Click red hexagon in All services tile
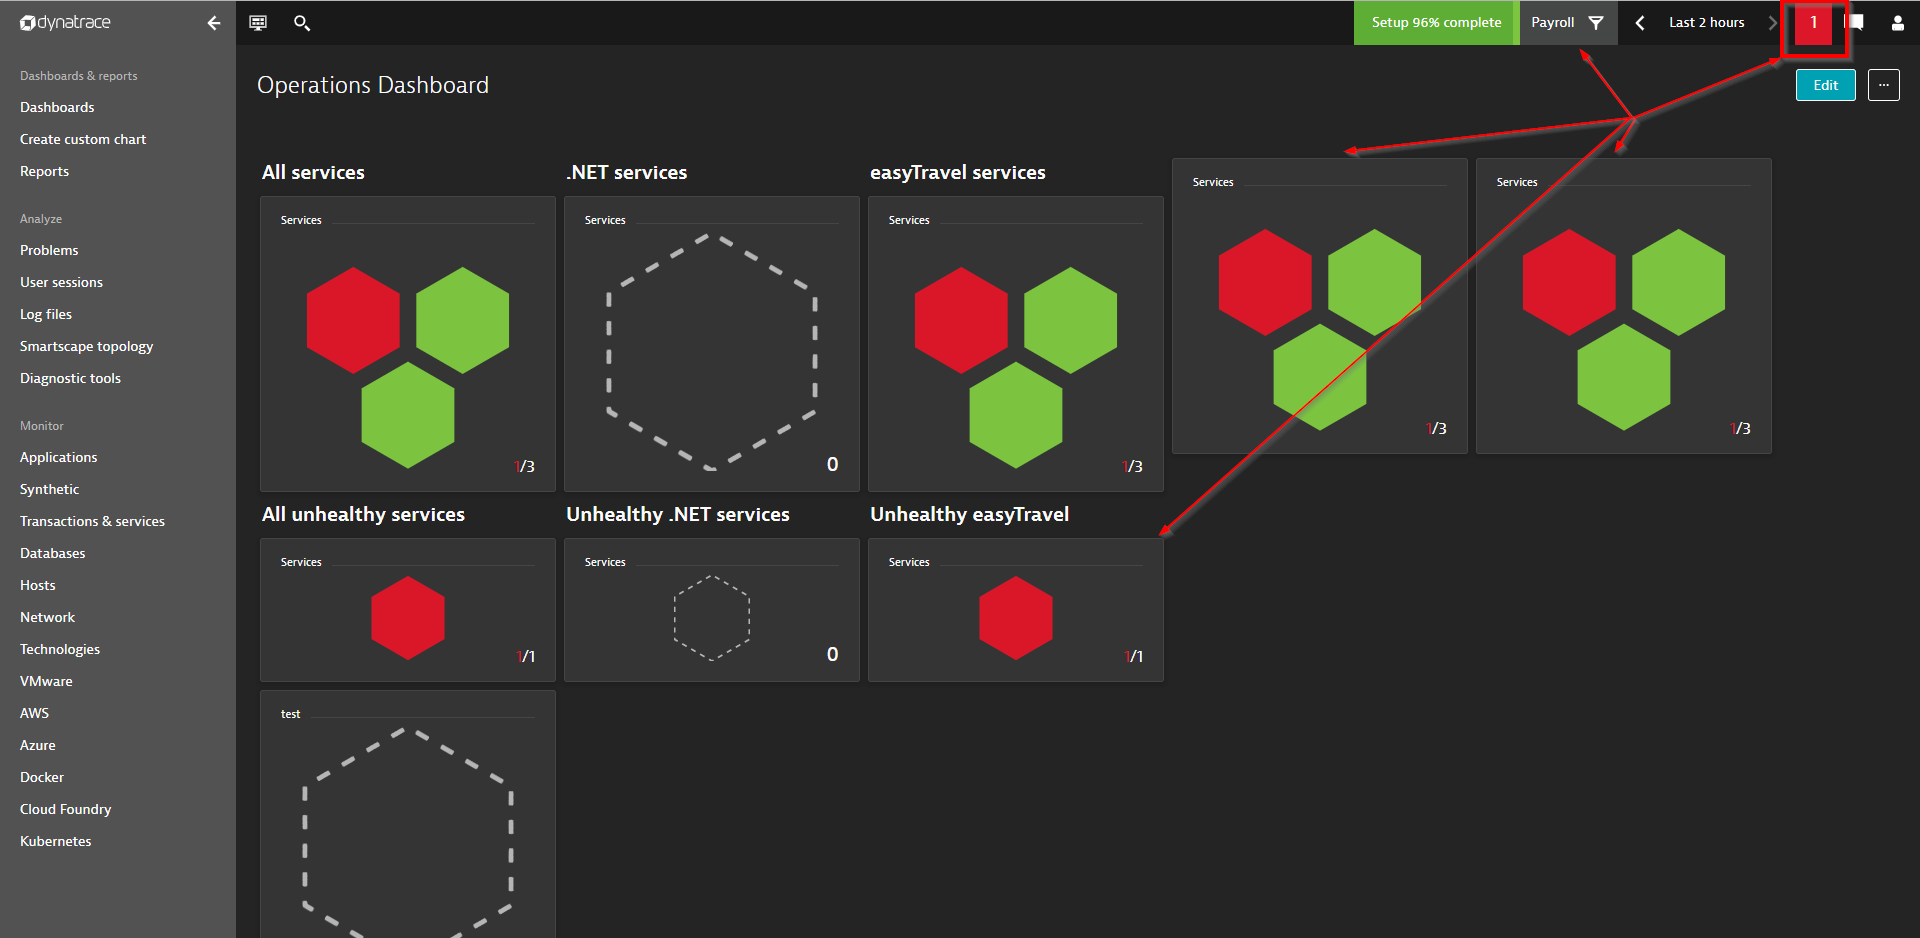This screenshot has height=938, width=1920. coord(353,320)
